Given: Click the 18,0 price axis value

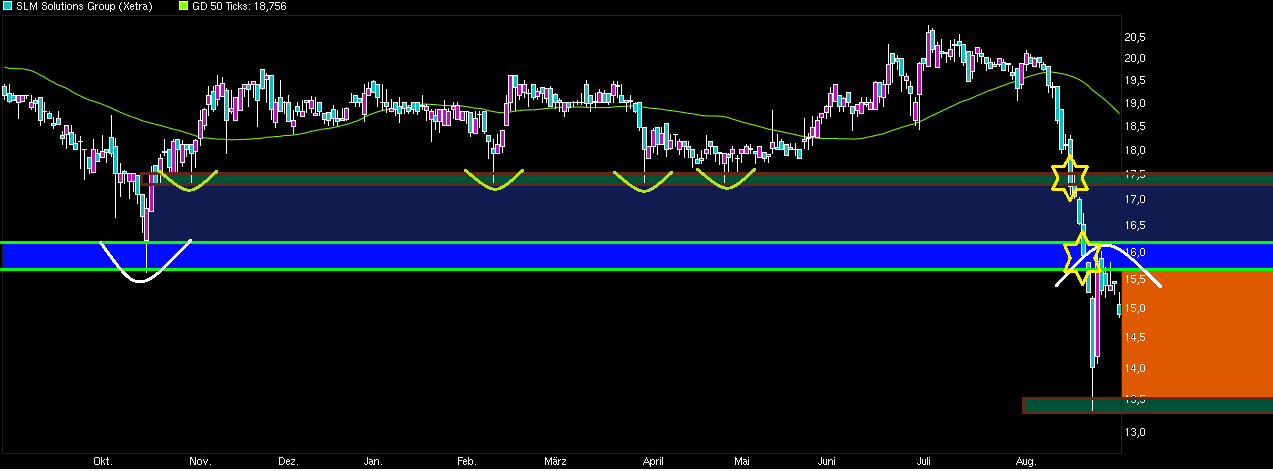Looking at the screenshot, I should tap(1135, 151).
